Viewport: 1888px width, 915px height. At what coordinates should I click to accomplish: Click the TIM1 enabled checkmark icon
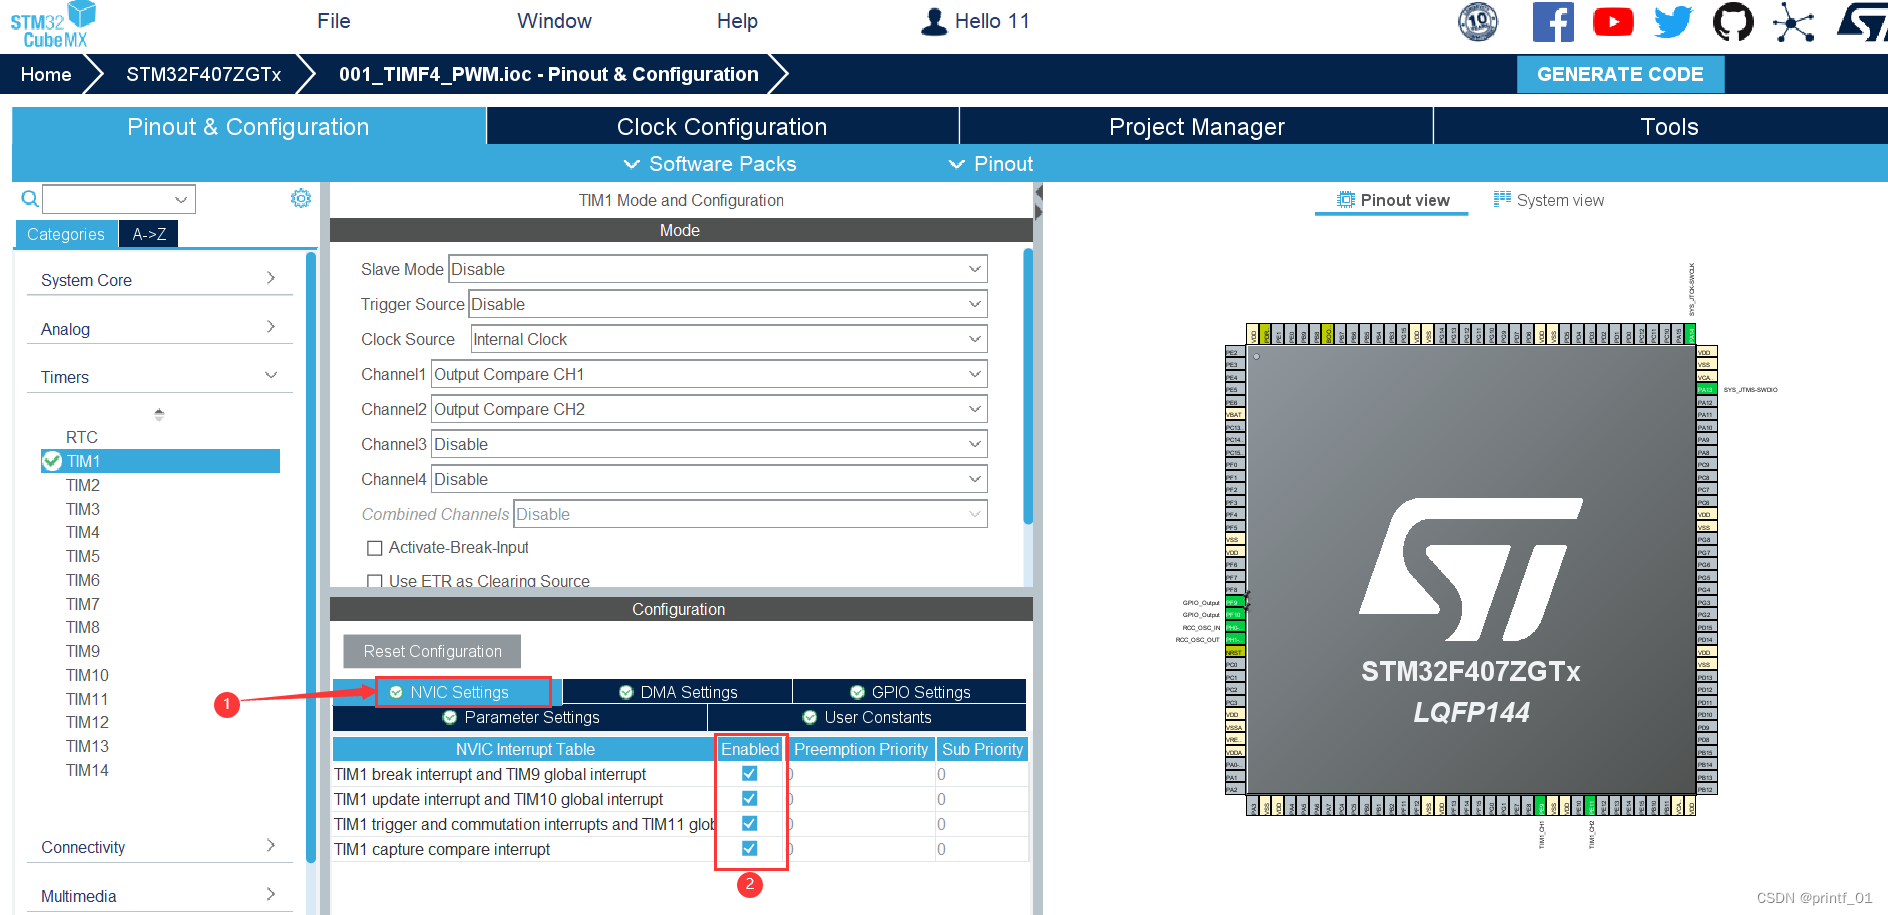coord(52,461)
